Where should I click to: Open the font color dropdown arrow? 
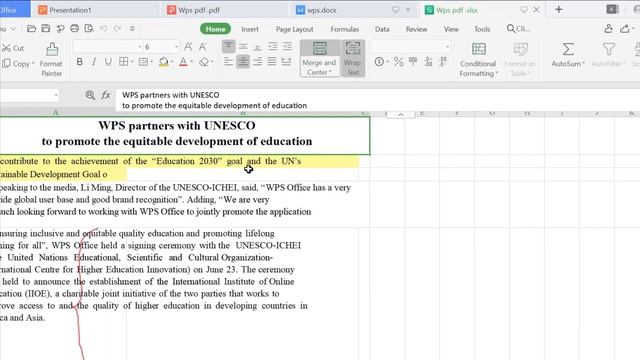pos(191,62)
